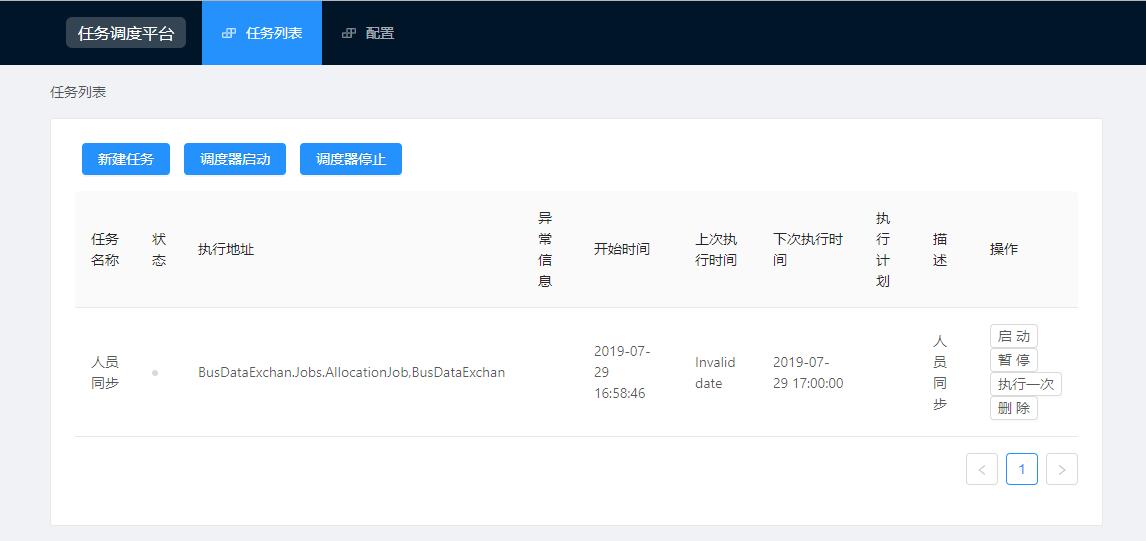The width and height of the screenshot is (1146, 541).
Task: Select the Invalid date cell
Action: click(715, 372)
